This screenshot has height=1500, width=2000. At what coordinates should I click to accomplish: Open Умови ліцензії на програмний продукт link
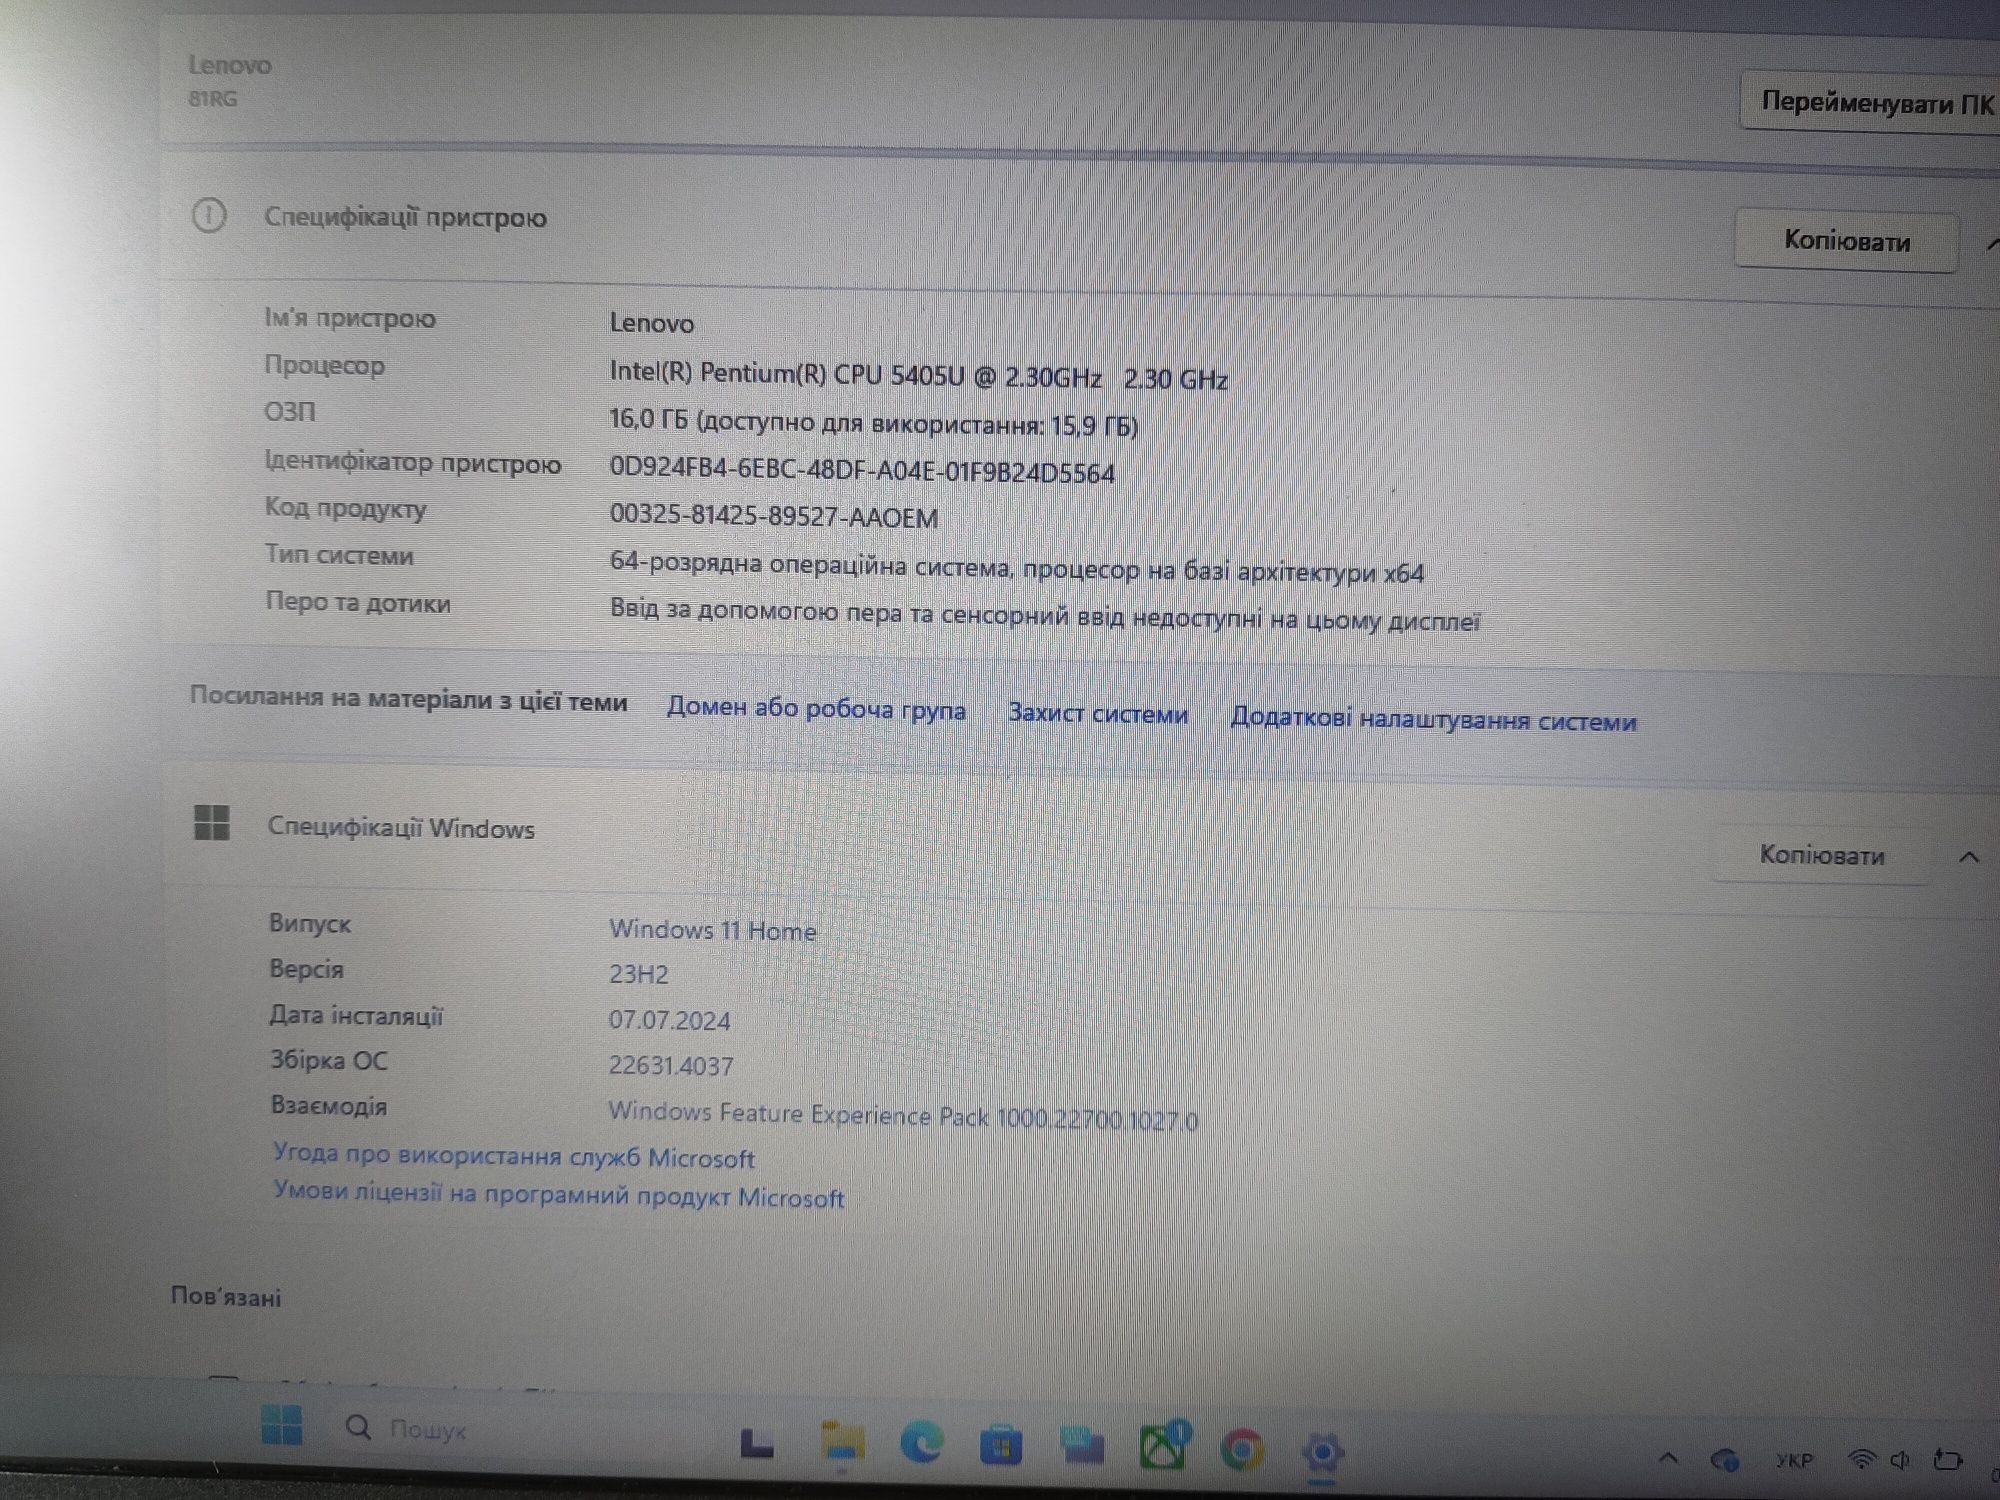click(558, 1194)
